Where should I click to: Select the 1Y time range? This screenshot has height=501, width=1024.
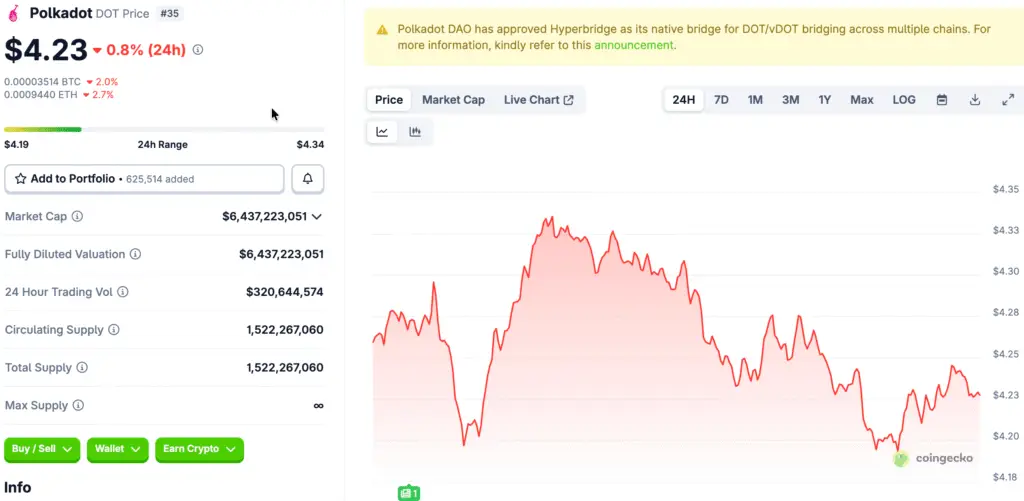825,100
